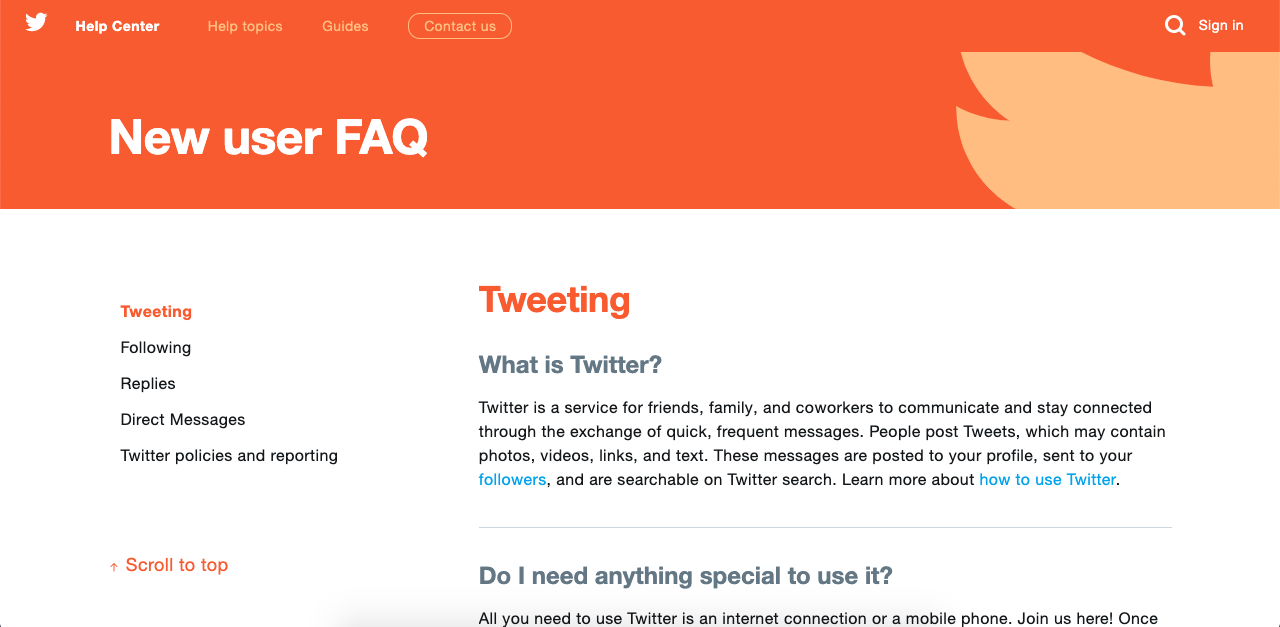Click Scroll to top link
The height and width of the screenshot is (627, 1280).
[x=169, y=565]
